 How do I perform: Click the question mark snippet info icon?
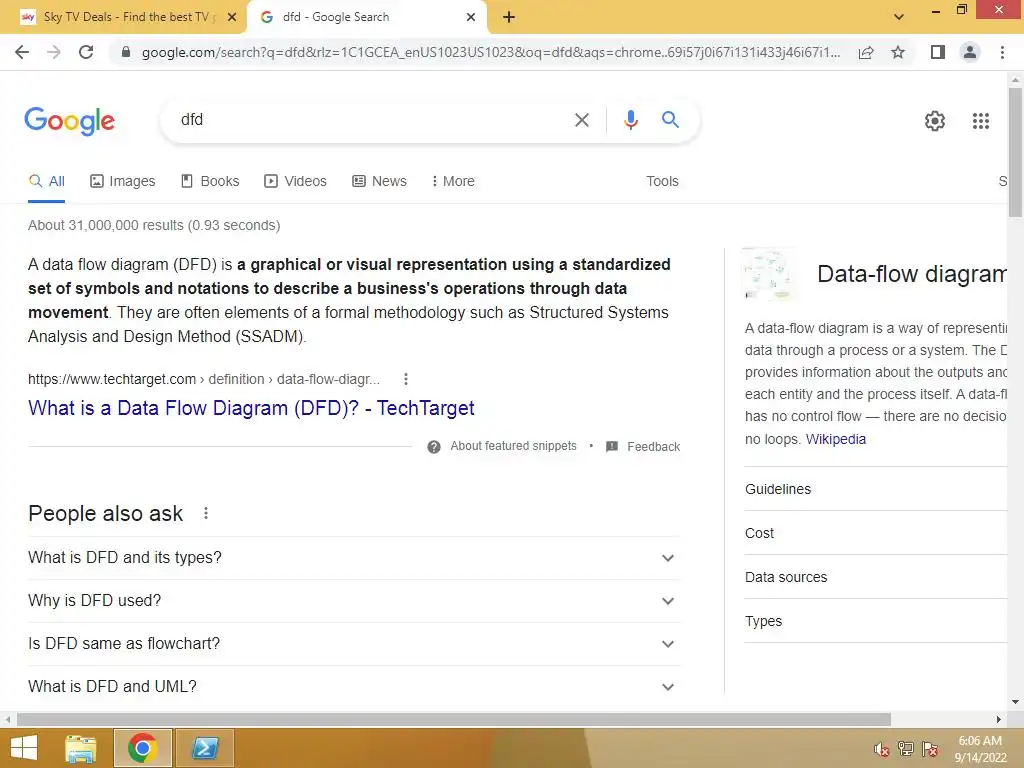coord(434,447)
